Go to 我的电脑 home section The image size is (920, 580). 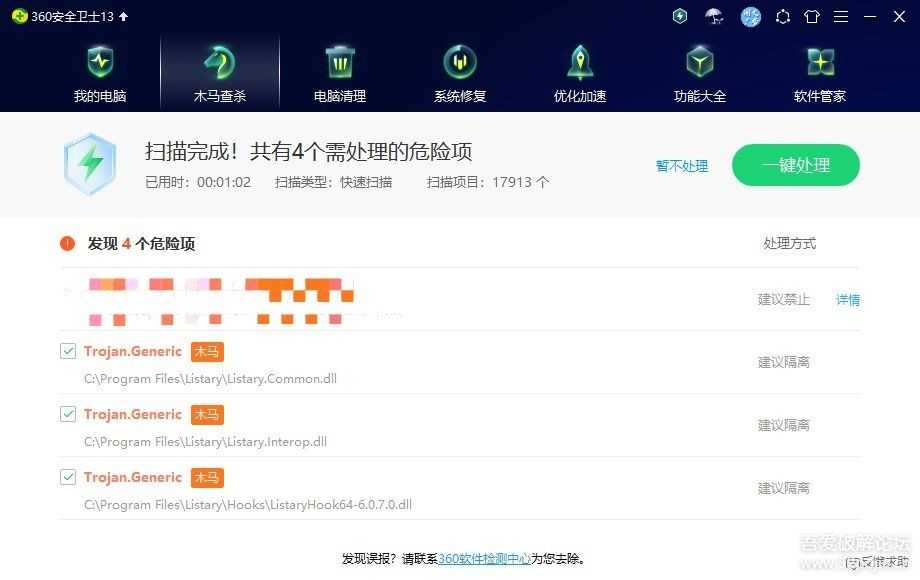pyautogui.click(x=100, y=74)
